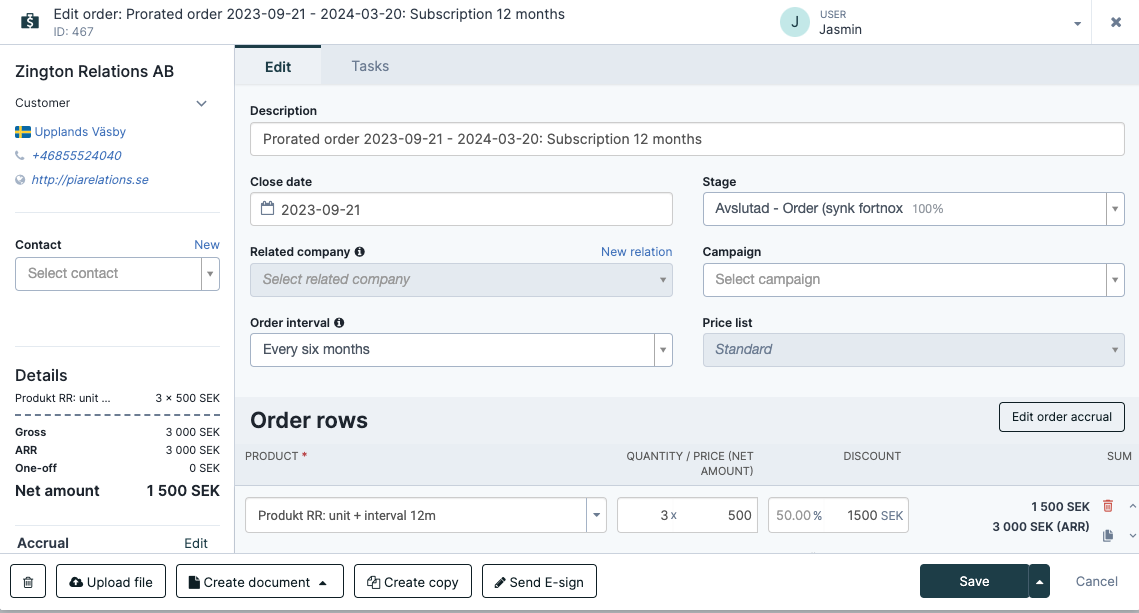Click the Send E-sign button

pyautogui.click(x=539, y=582)
